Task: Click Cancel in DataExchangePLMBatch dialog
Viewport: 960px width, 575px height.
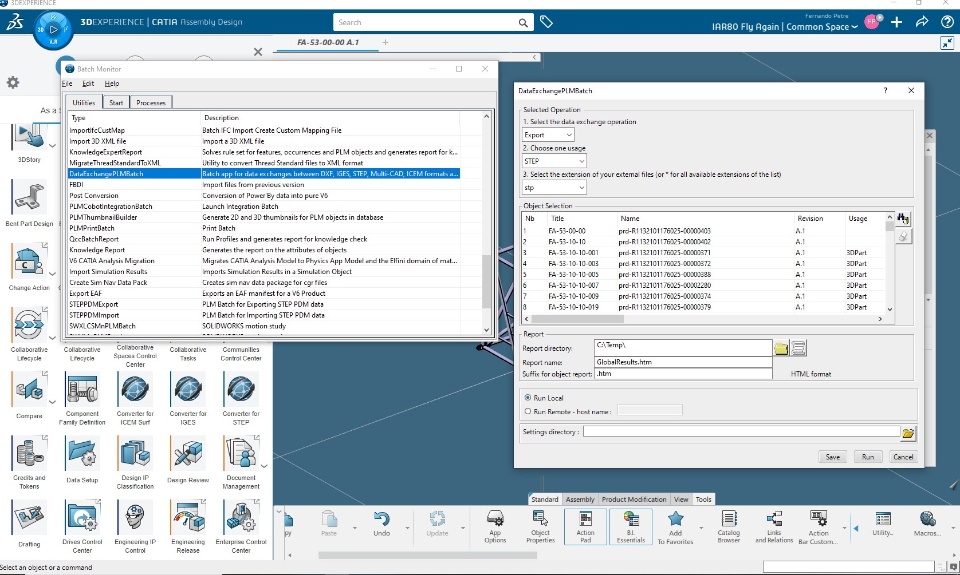Action: [x=902, y=457]
